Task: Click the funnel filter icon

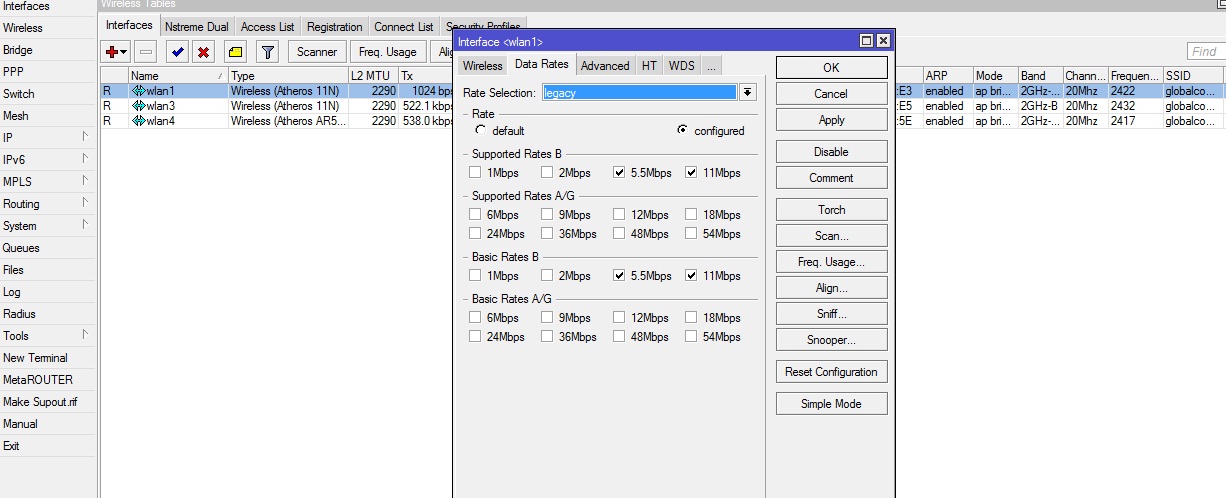Action: [x=267, y=51]
